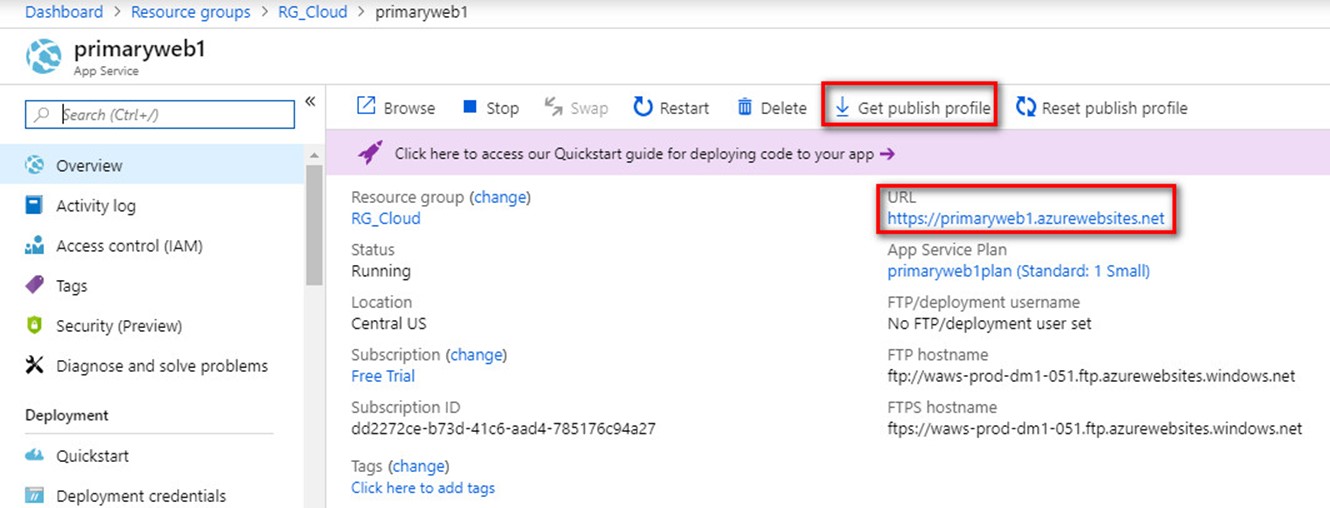Click the Diagnose wrench icon
1330x508 pixels.
[35, 365]
